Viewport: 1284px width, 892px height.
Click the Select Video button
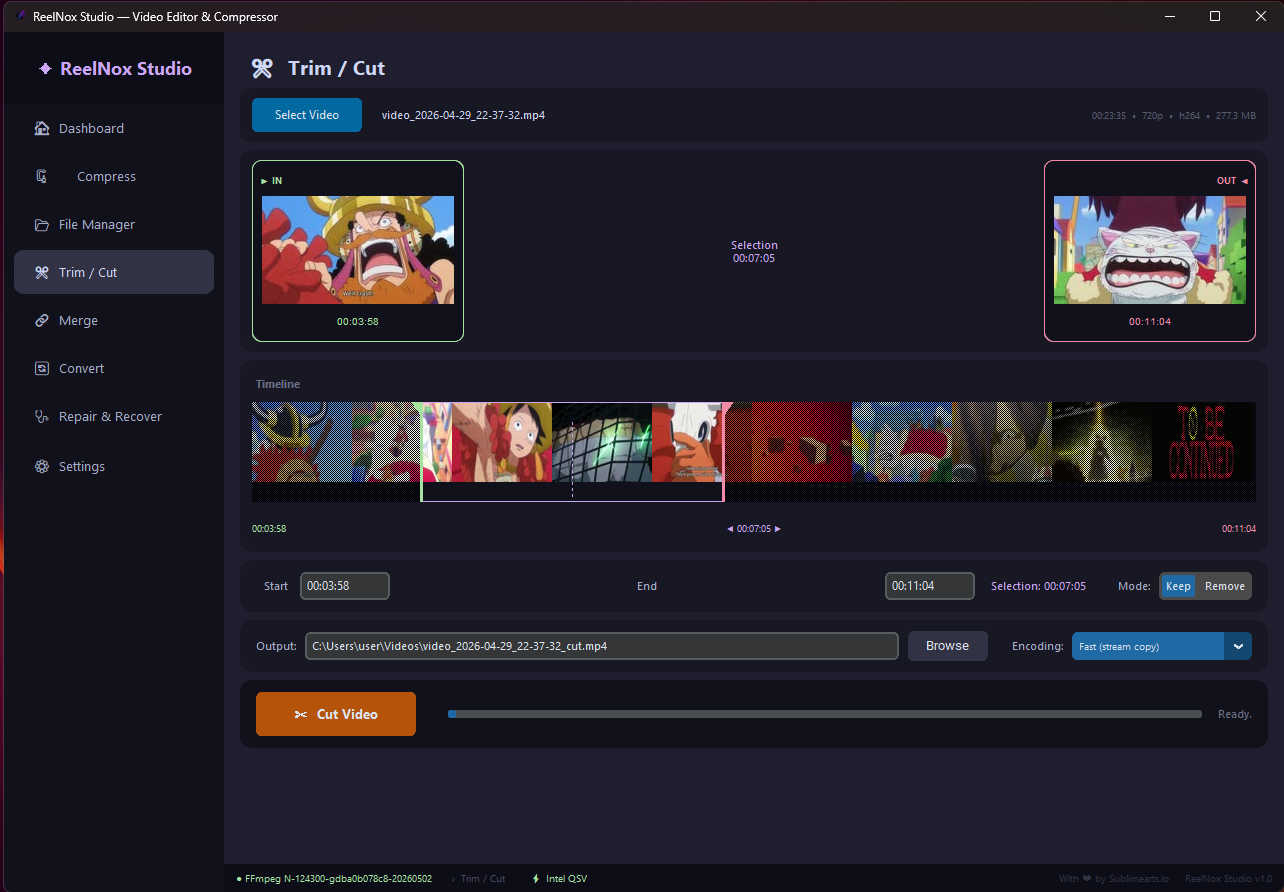click(307, 115)
